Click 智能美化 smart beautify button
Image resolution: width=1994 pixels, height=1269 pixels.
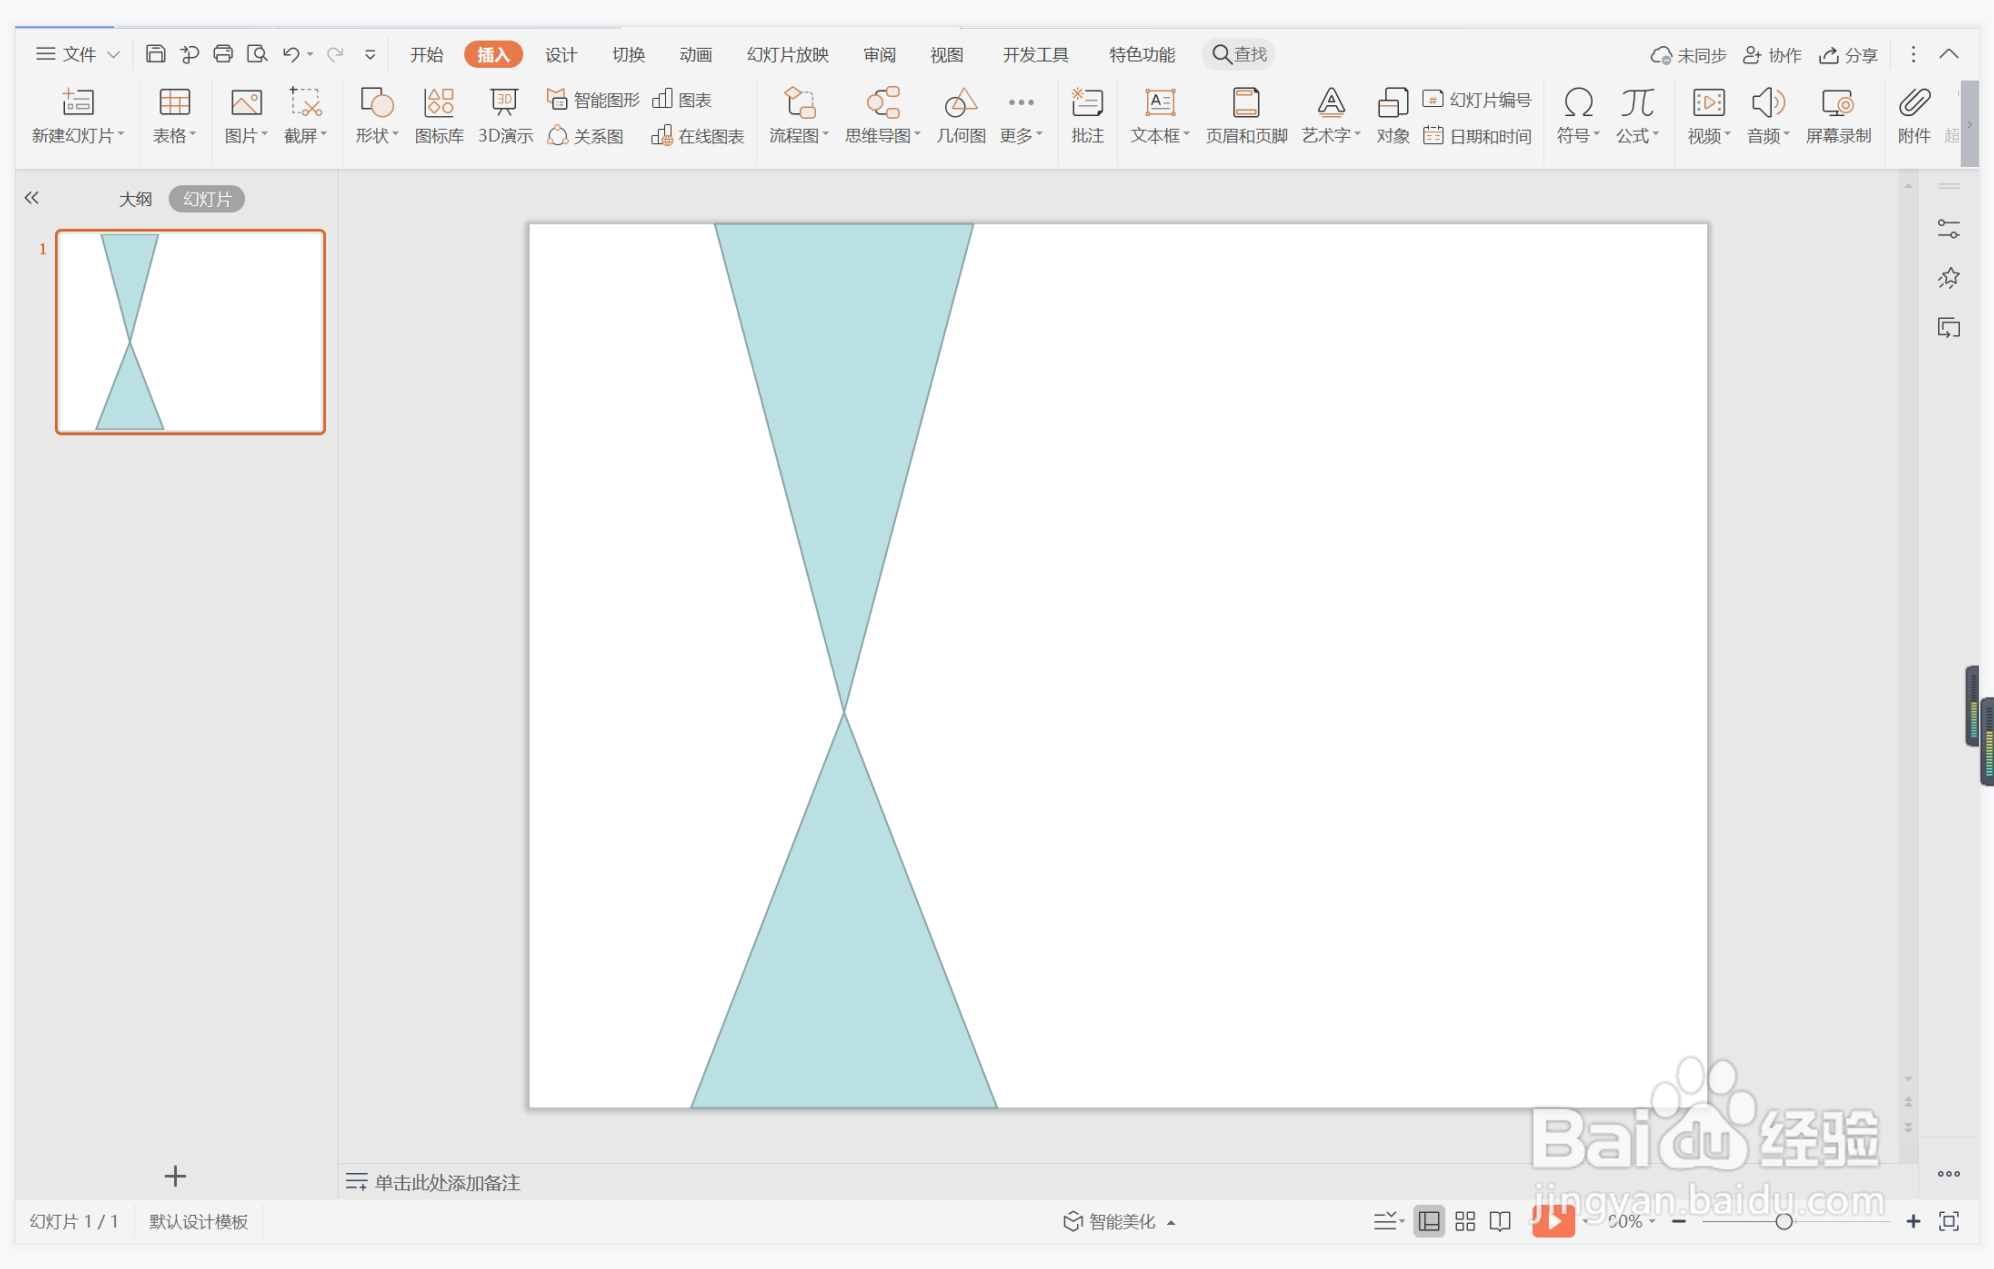point(1118,1221)
